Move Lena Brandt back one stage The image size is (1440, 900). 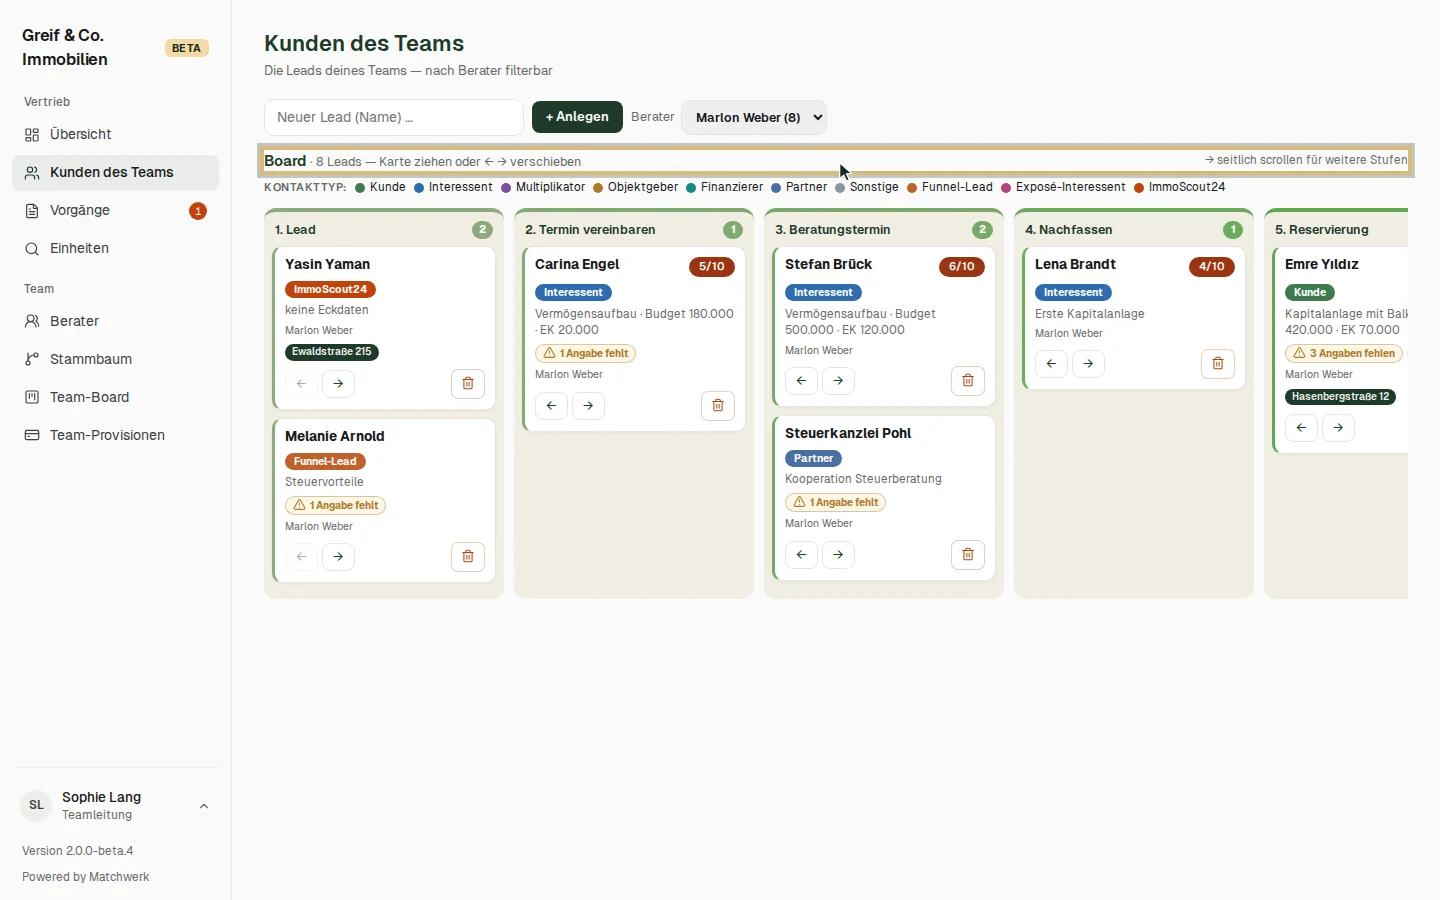(x=1052, y=364)
